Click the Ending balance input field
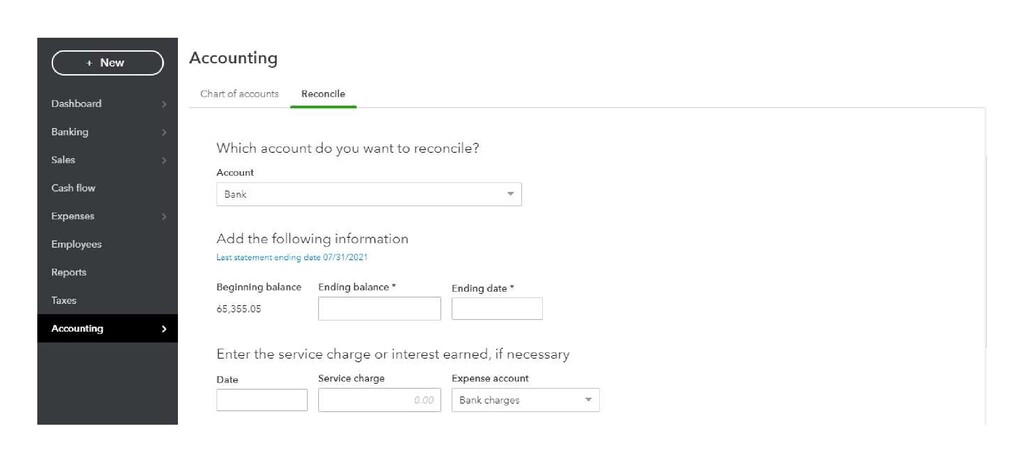 click(379, 309)
